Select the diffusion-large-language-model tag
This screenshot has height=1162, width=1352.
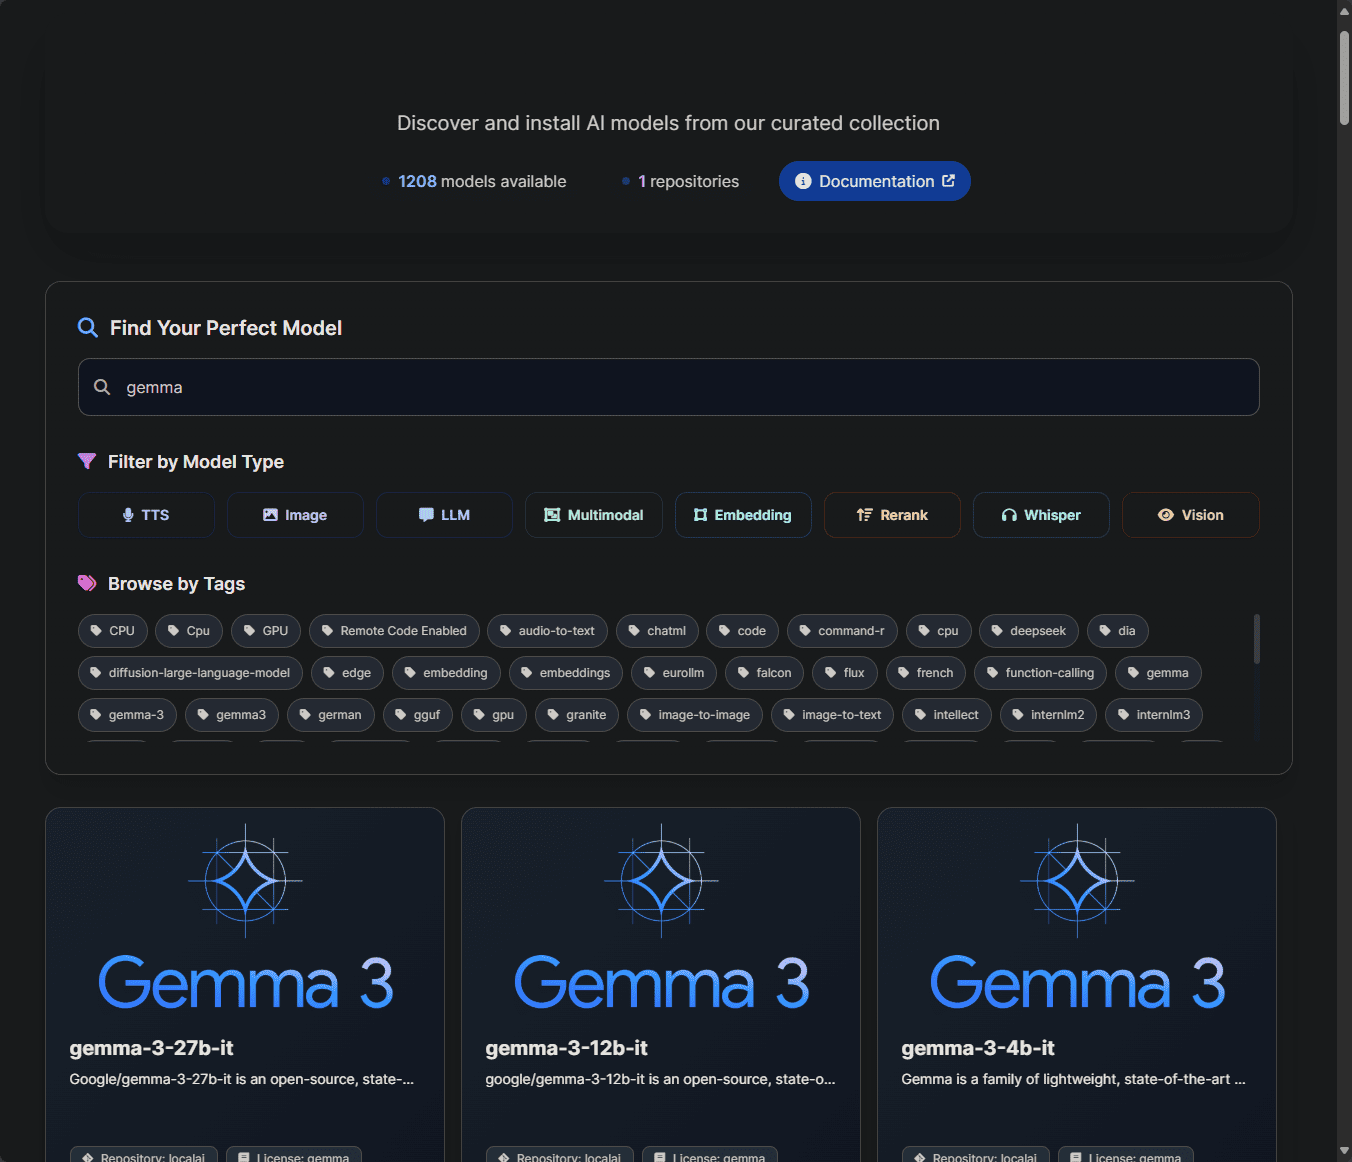(190, 673)
